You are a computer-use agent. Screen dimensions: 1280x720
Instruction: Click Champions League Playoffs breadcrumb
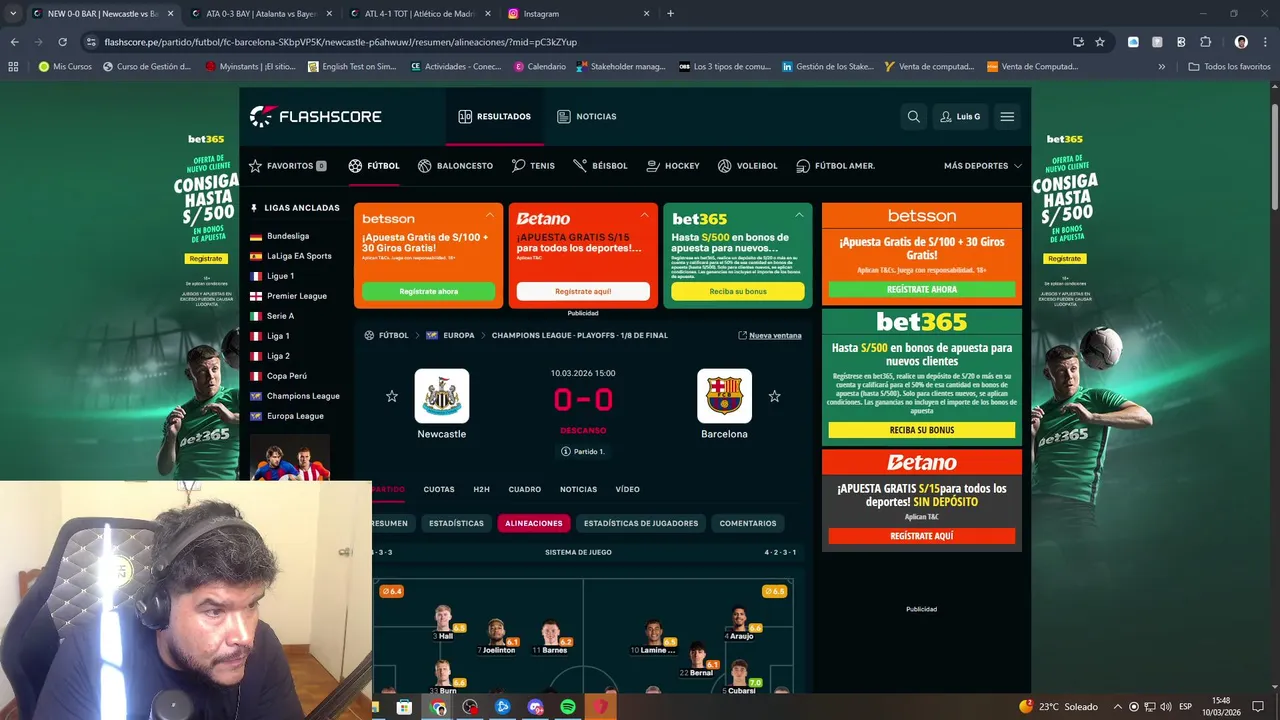[580, 335]
